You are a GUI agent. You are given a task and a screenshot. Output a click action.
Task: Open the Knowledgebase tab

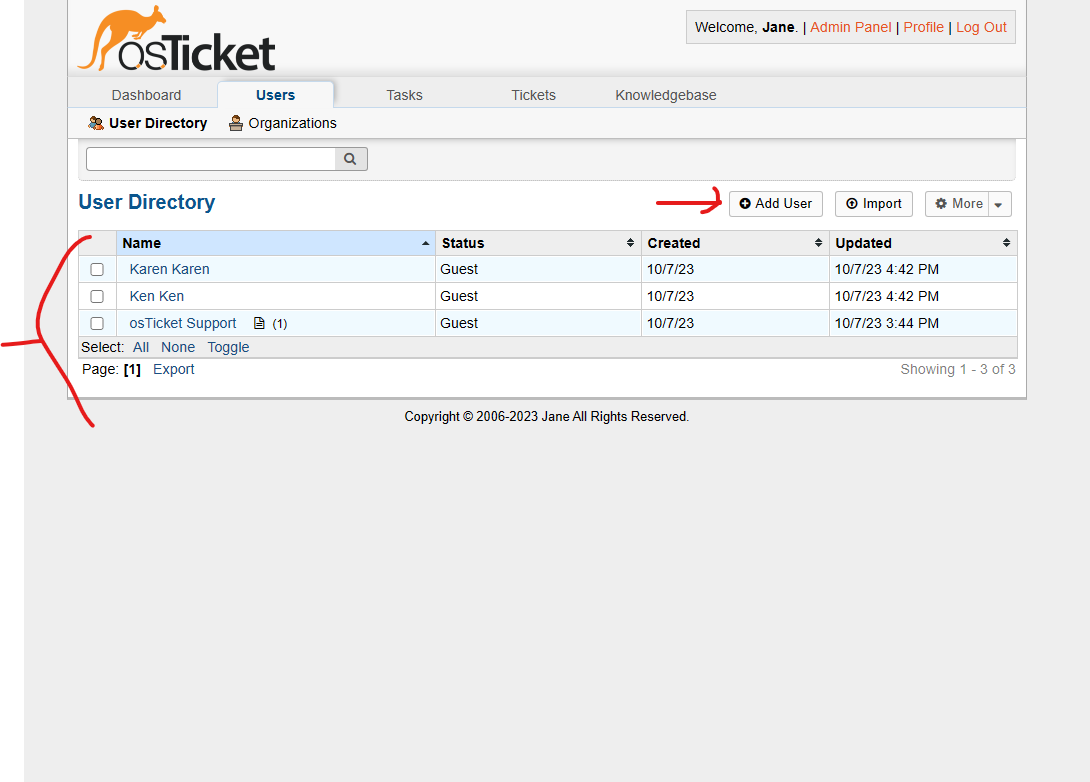coord(666,95)
